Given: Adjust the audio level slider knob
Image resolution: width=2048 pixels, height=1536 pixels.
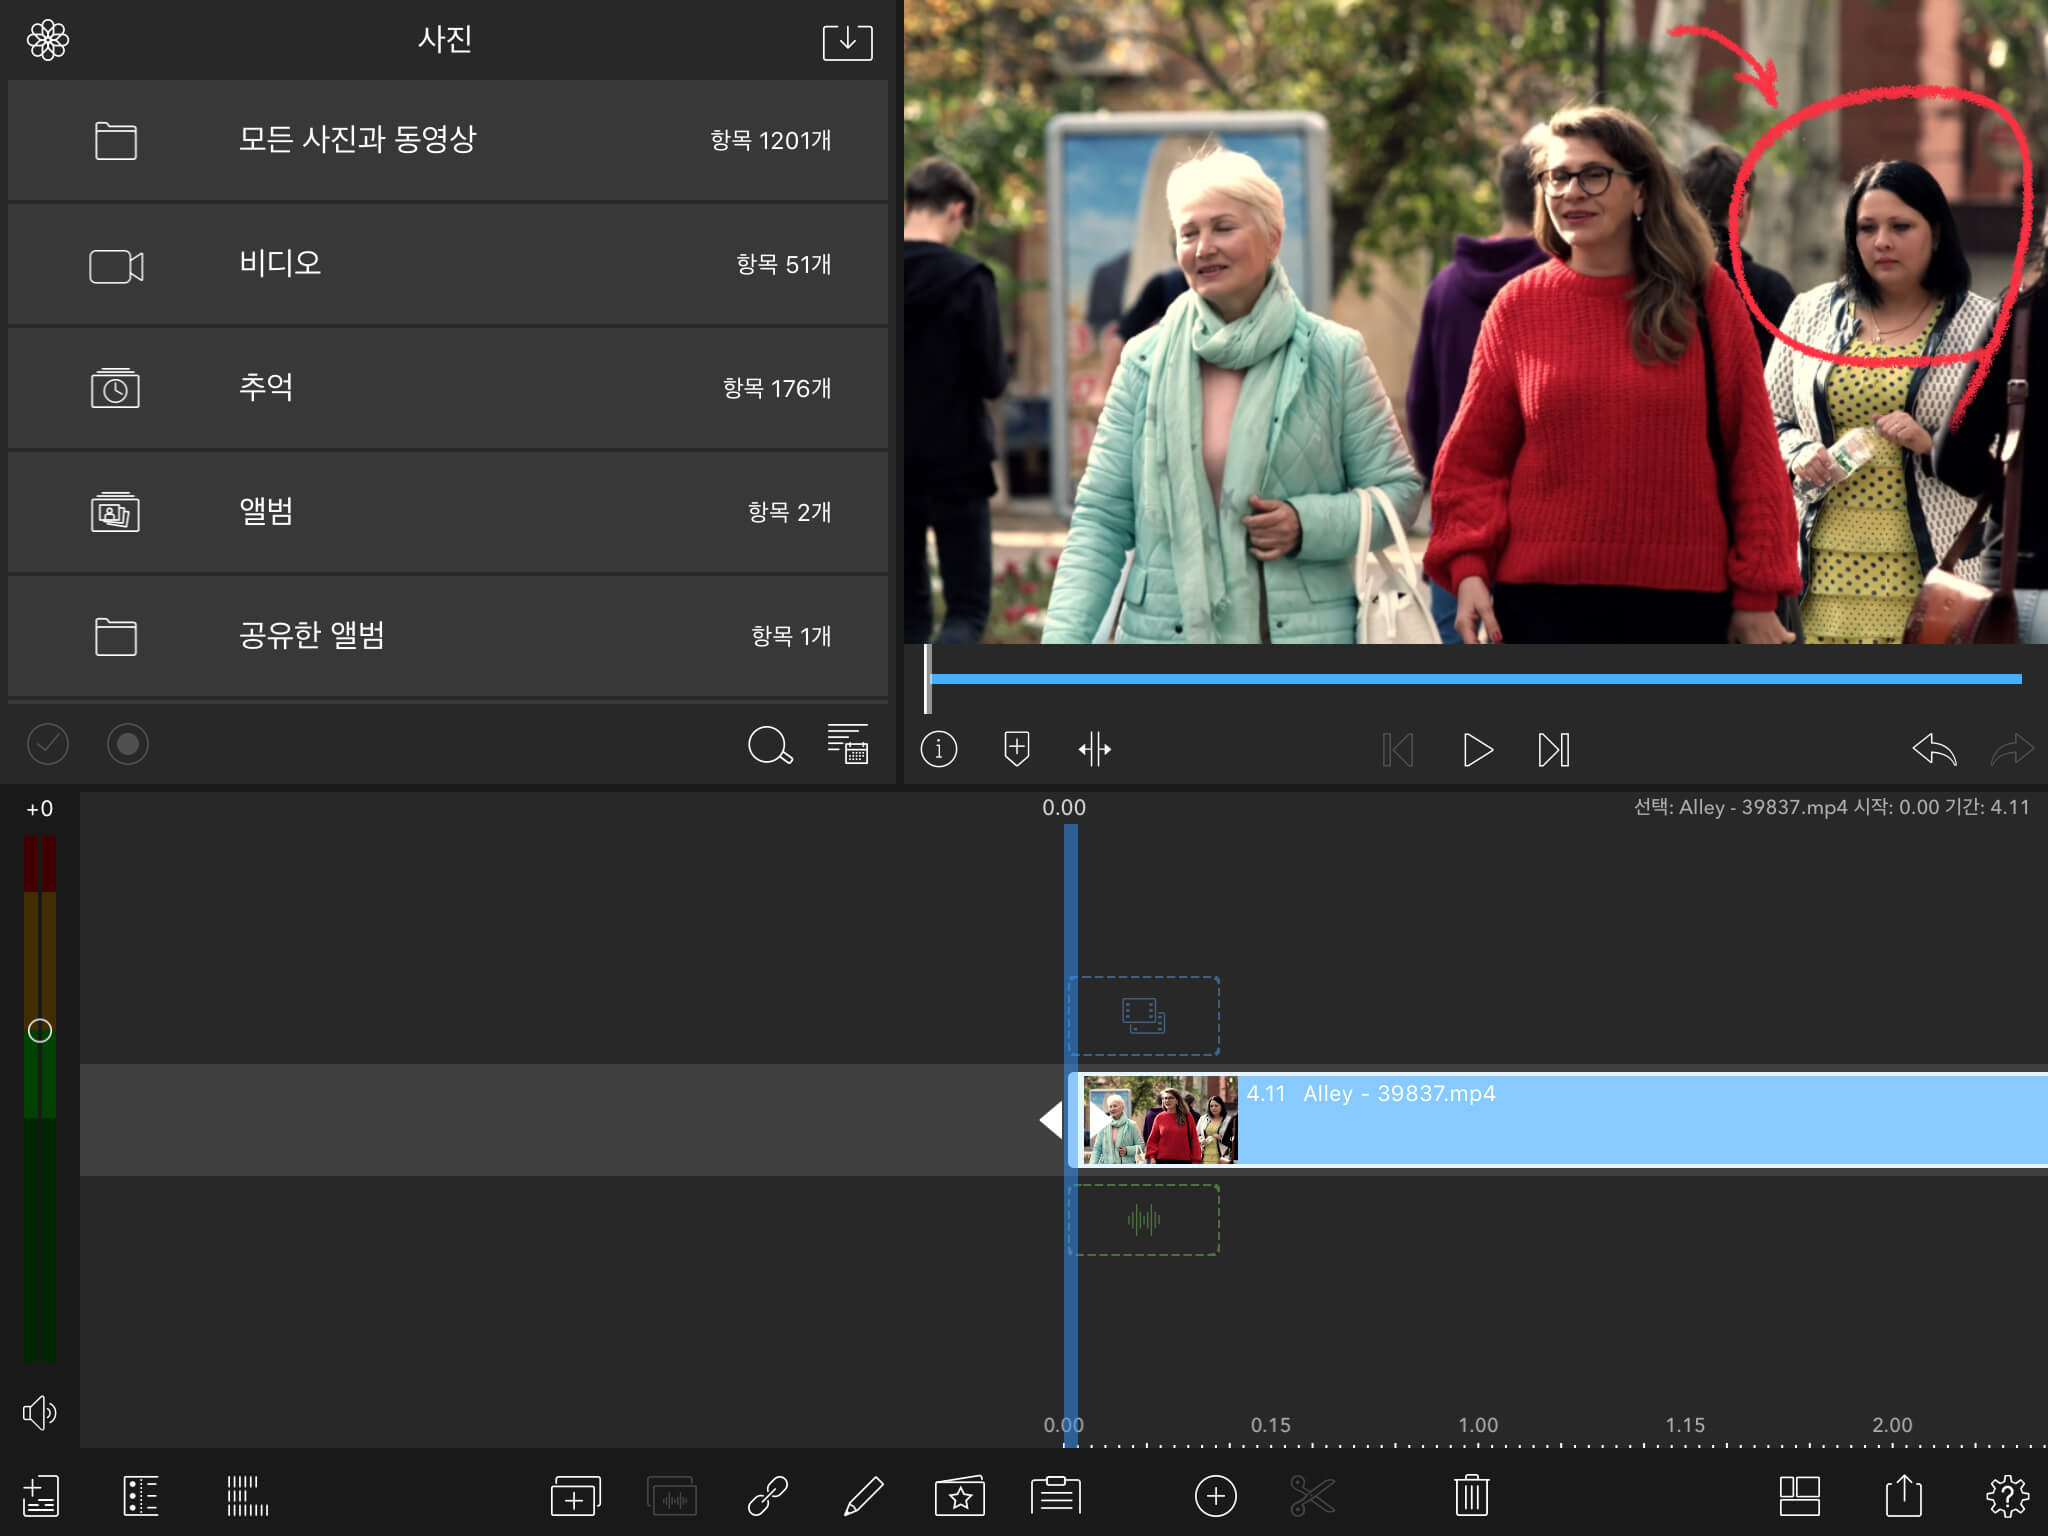Looking at the screenshot, I should click(40, 1031).
